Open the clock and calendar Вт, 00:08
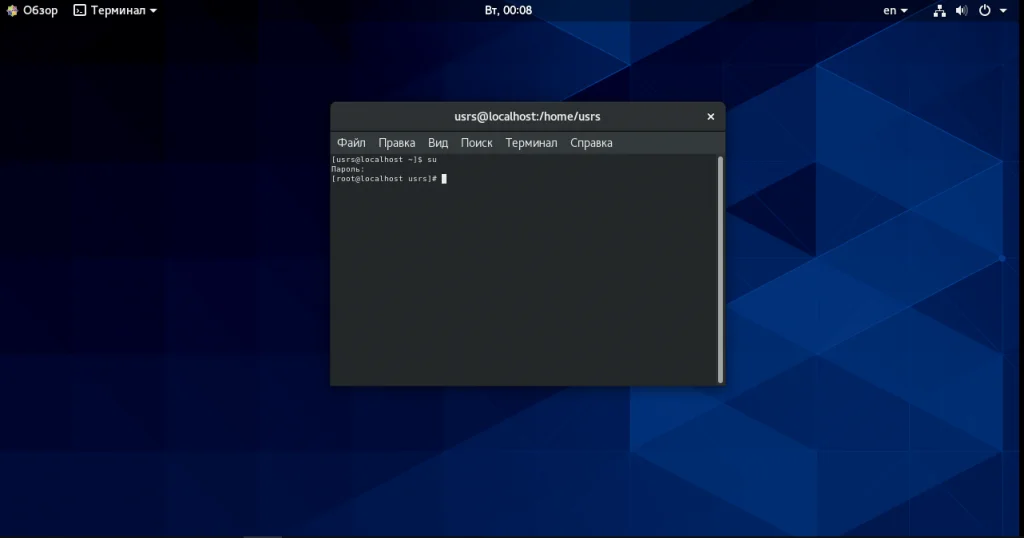The image size is (1024, 538). click(x=508, y=10)
